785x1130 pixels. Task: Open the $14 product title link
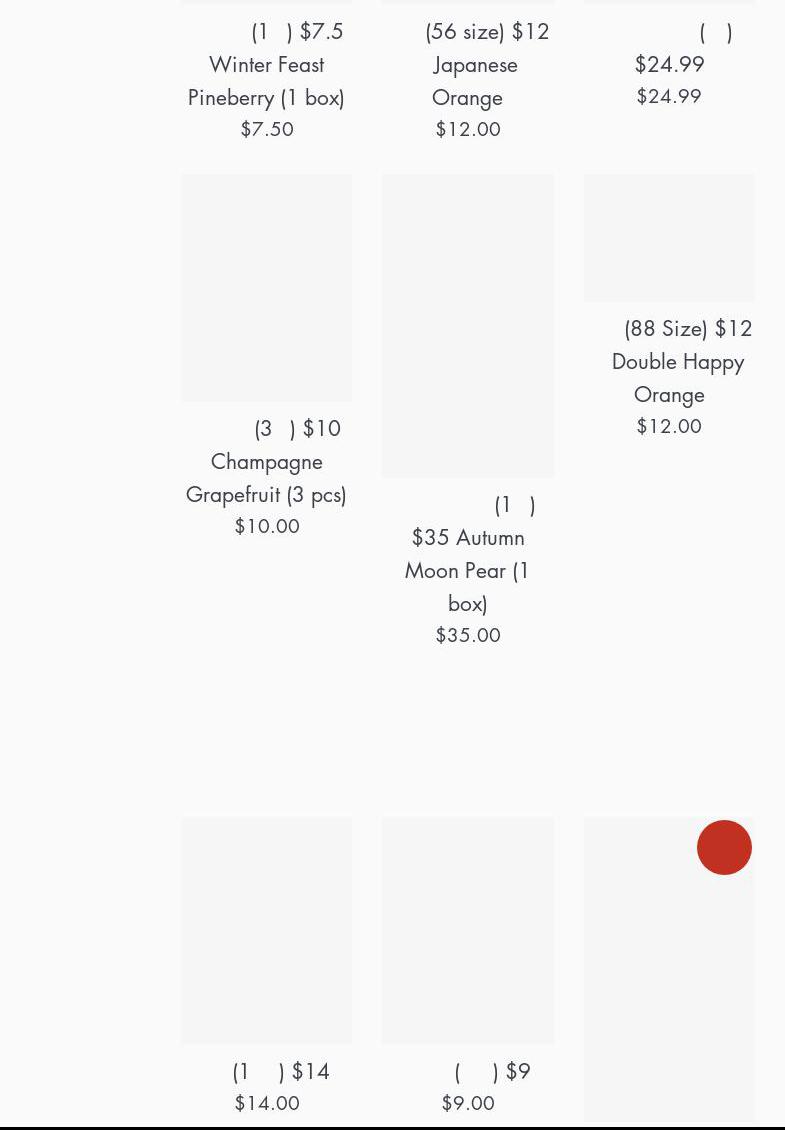[280, 1071]
